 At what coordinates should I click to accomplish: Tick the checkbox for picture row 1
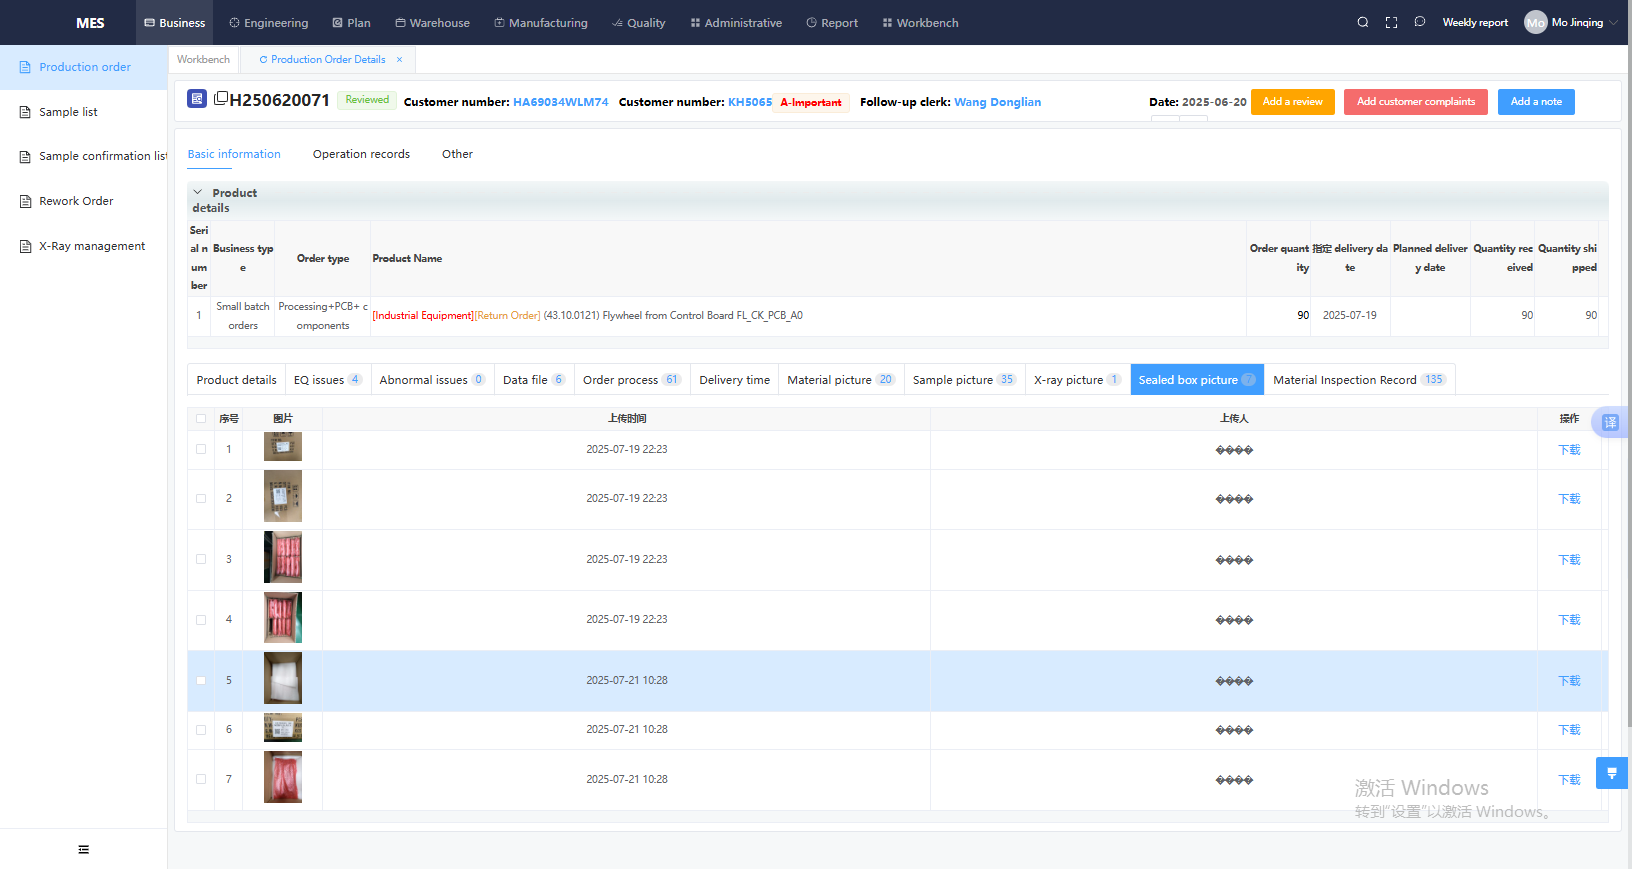[x=201, y=450]
